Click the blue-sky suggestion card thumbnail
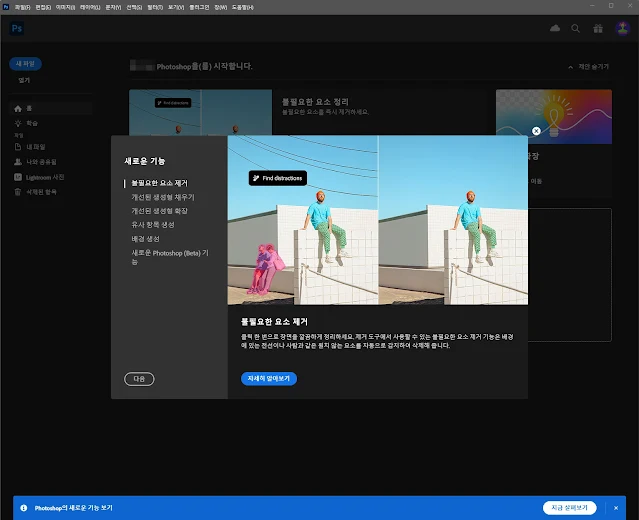Screen dimensions: 639x520 pyautogui.click(x=200, y=112)
